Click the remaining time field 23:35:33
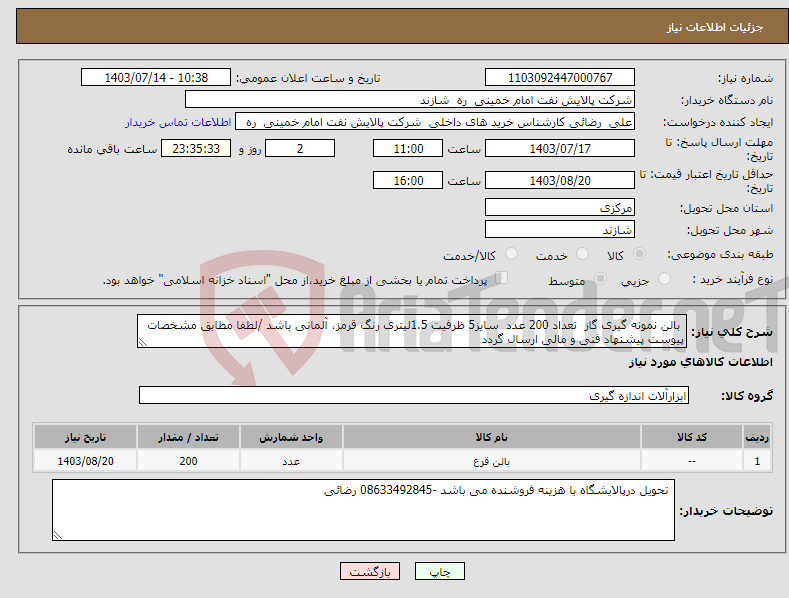Screen dimensions: 789x598 tap(196, 148)
